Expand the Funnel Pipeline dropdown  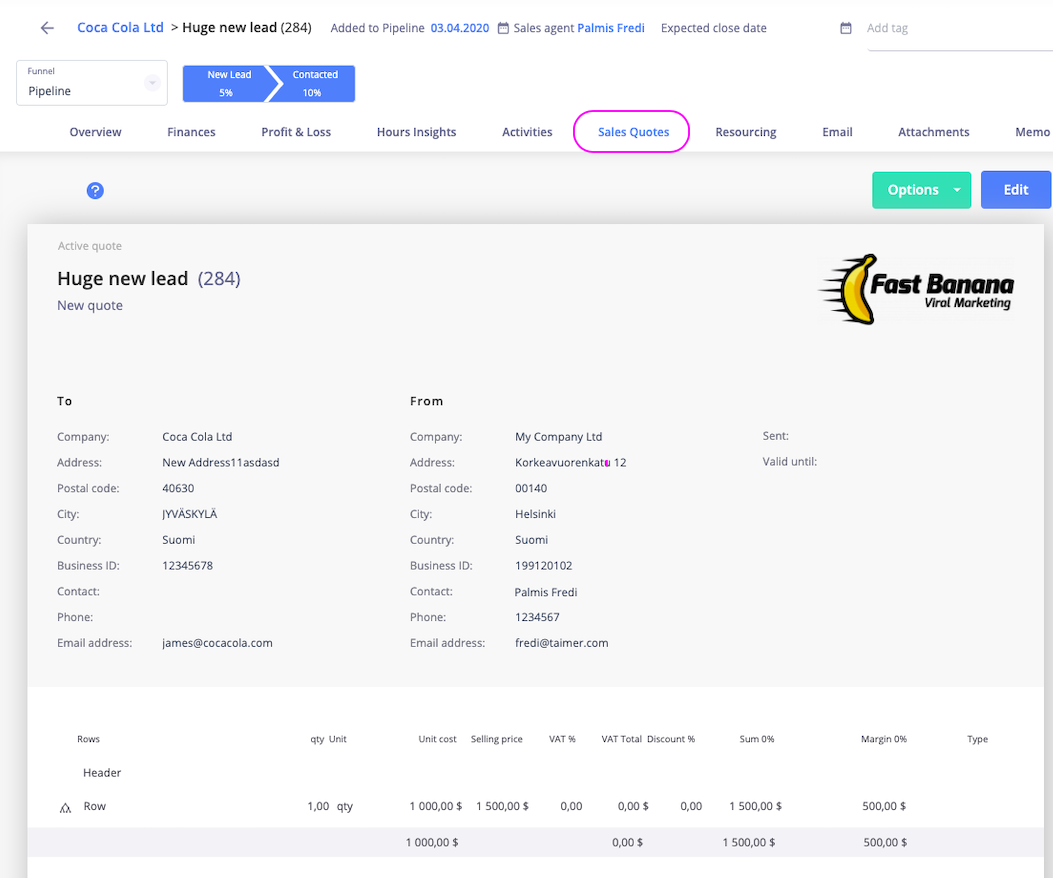point(92,83)
